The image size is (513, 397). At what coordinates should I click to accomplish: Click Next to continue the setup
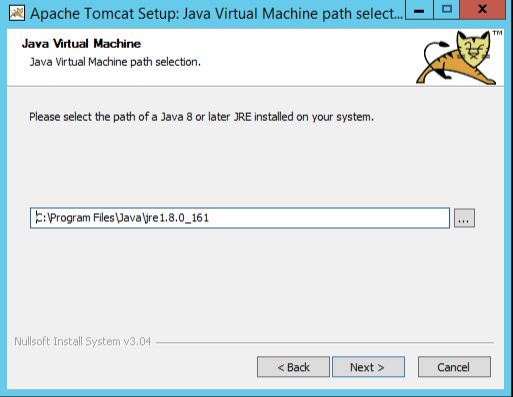tap(368, 367)
